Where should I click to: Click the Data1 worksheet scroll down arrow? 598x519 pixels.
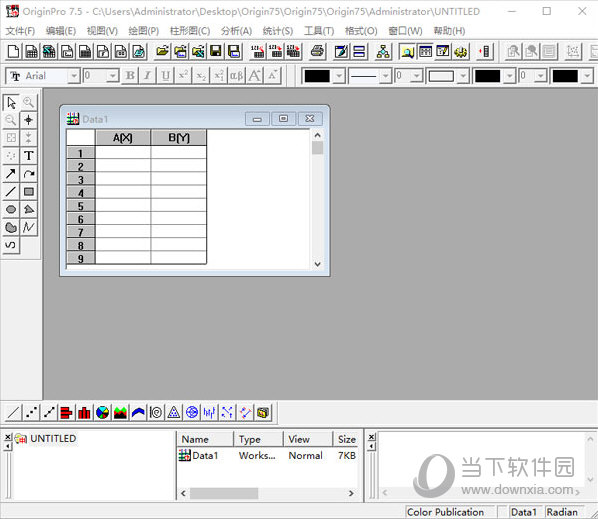click(x=317, y=264)
